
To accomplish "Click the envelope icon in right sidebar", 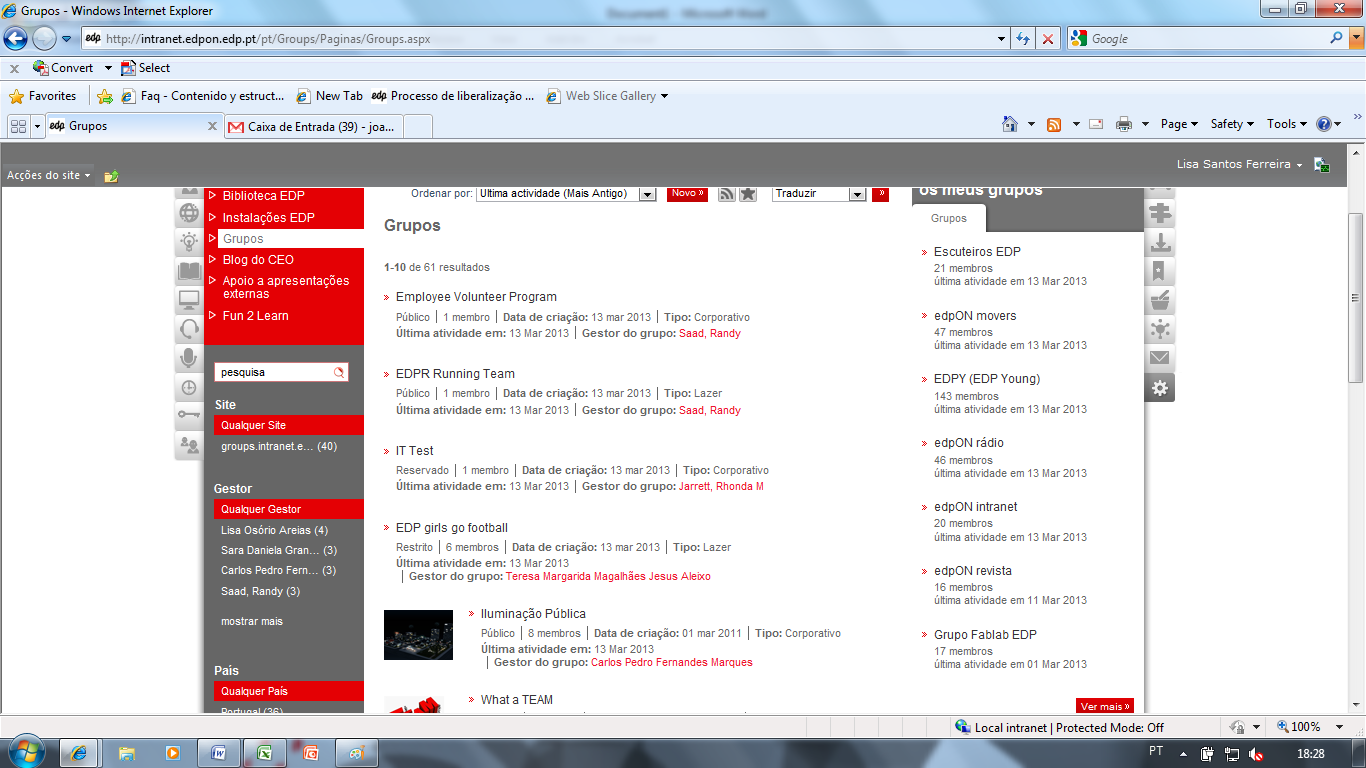I will pos(1160,358).
